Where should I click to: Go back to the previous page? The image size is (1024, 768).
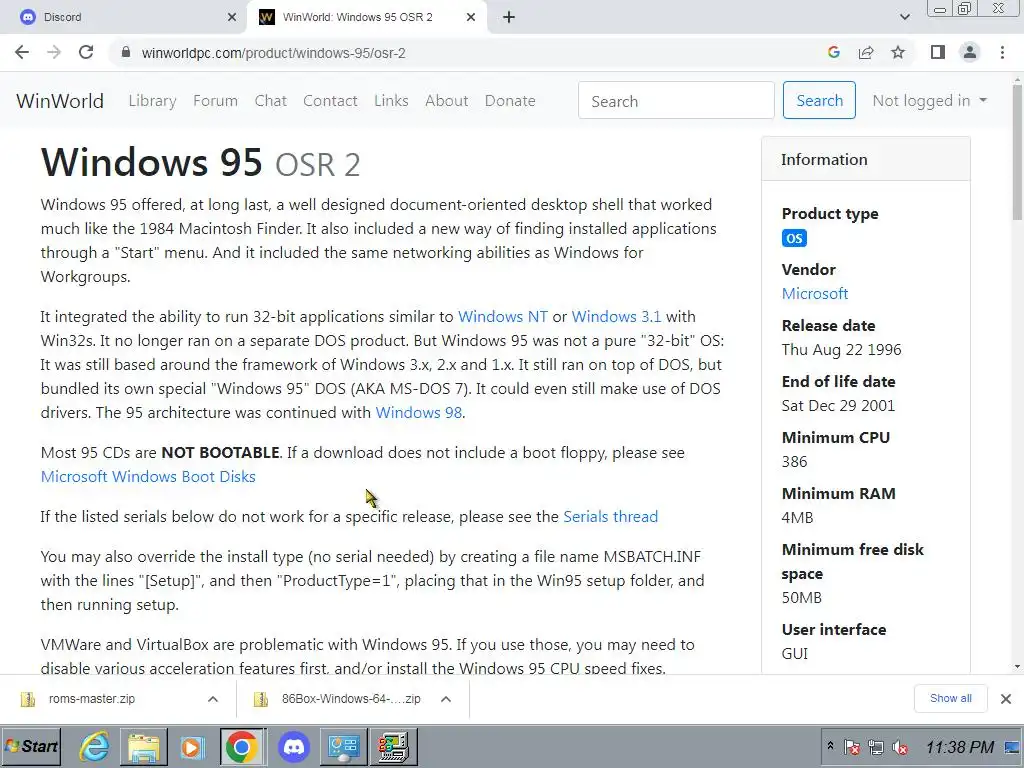[x=22, y=52]
